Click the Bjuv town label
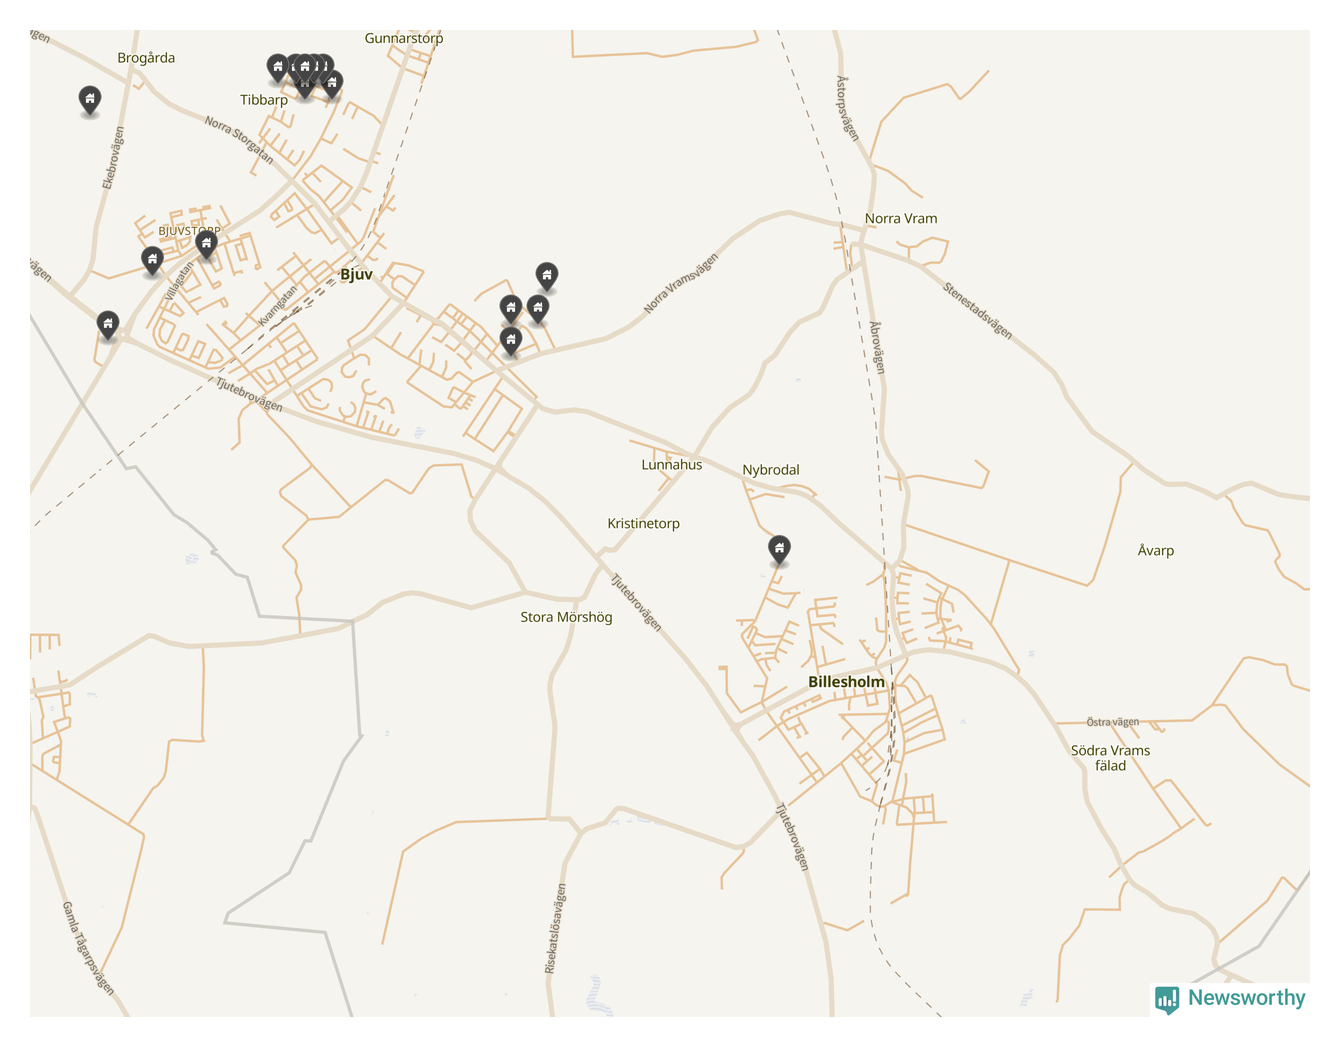 pos(356,274)
